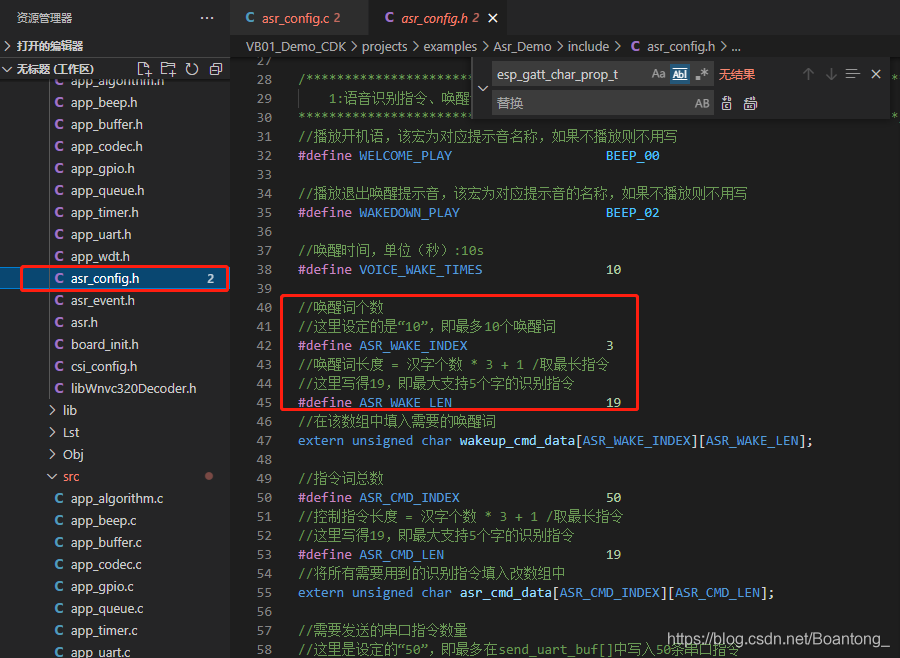
Task: Create a new file in workspace
Action: 144,69
